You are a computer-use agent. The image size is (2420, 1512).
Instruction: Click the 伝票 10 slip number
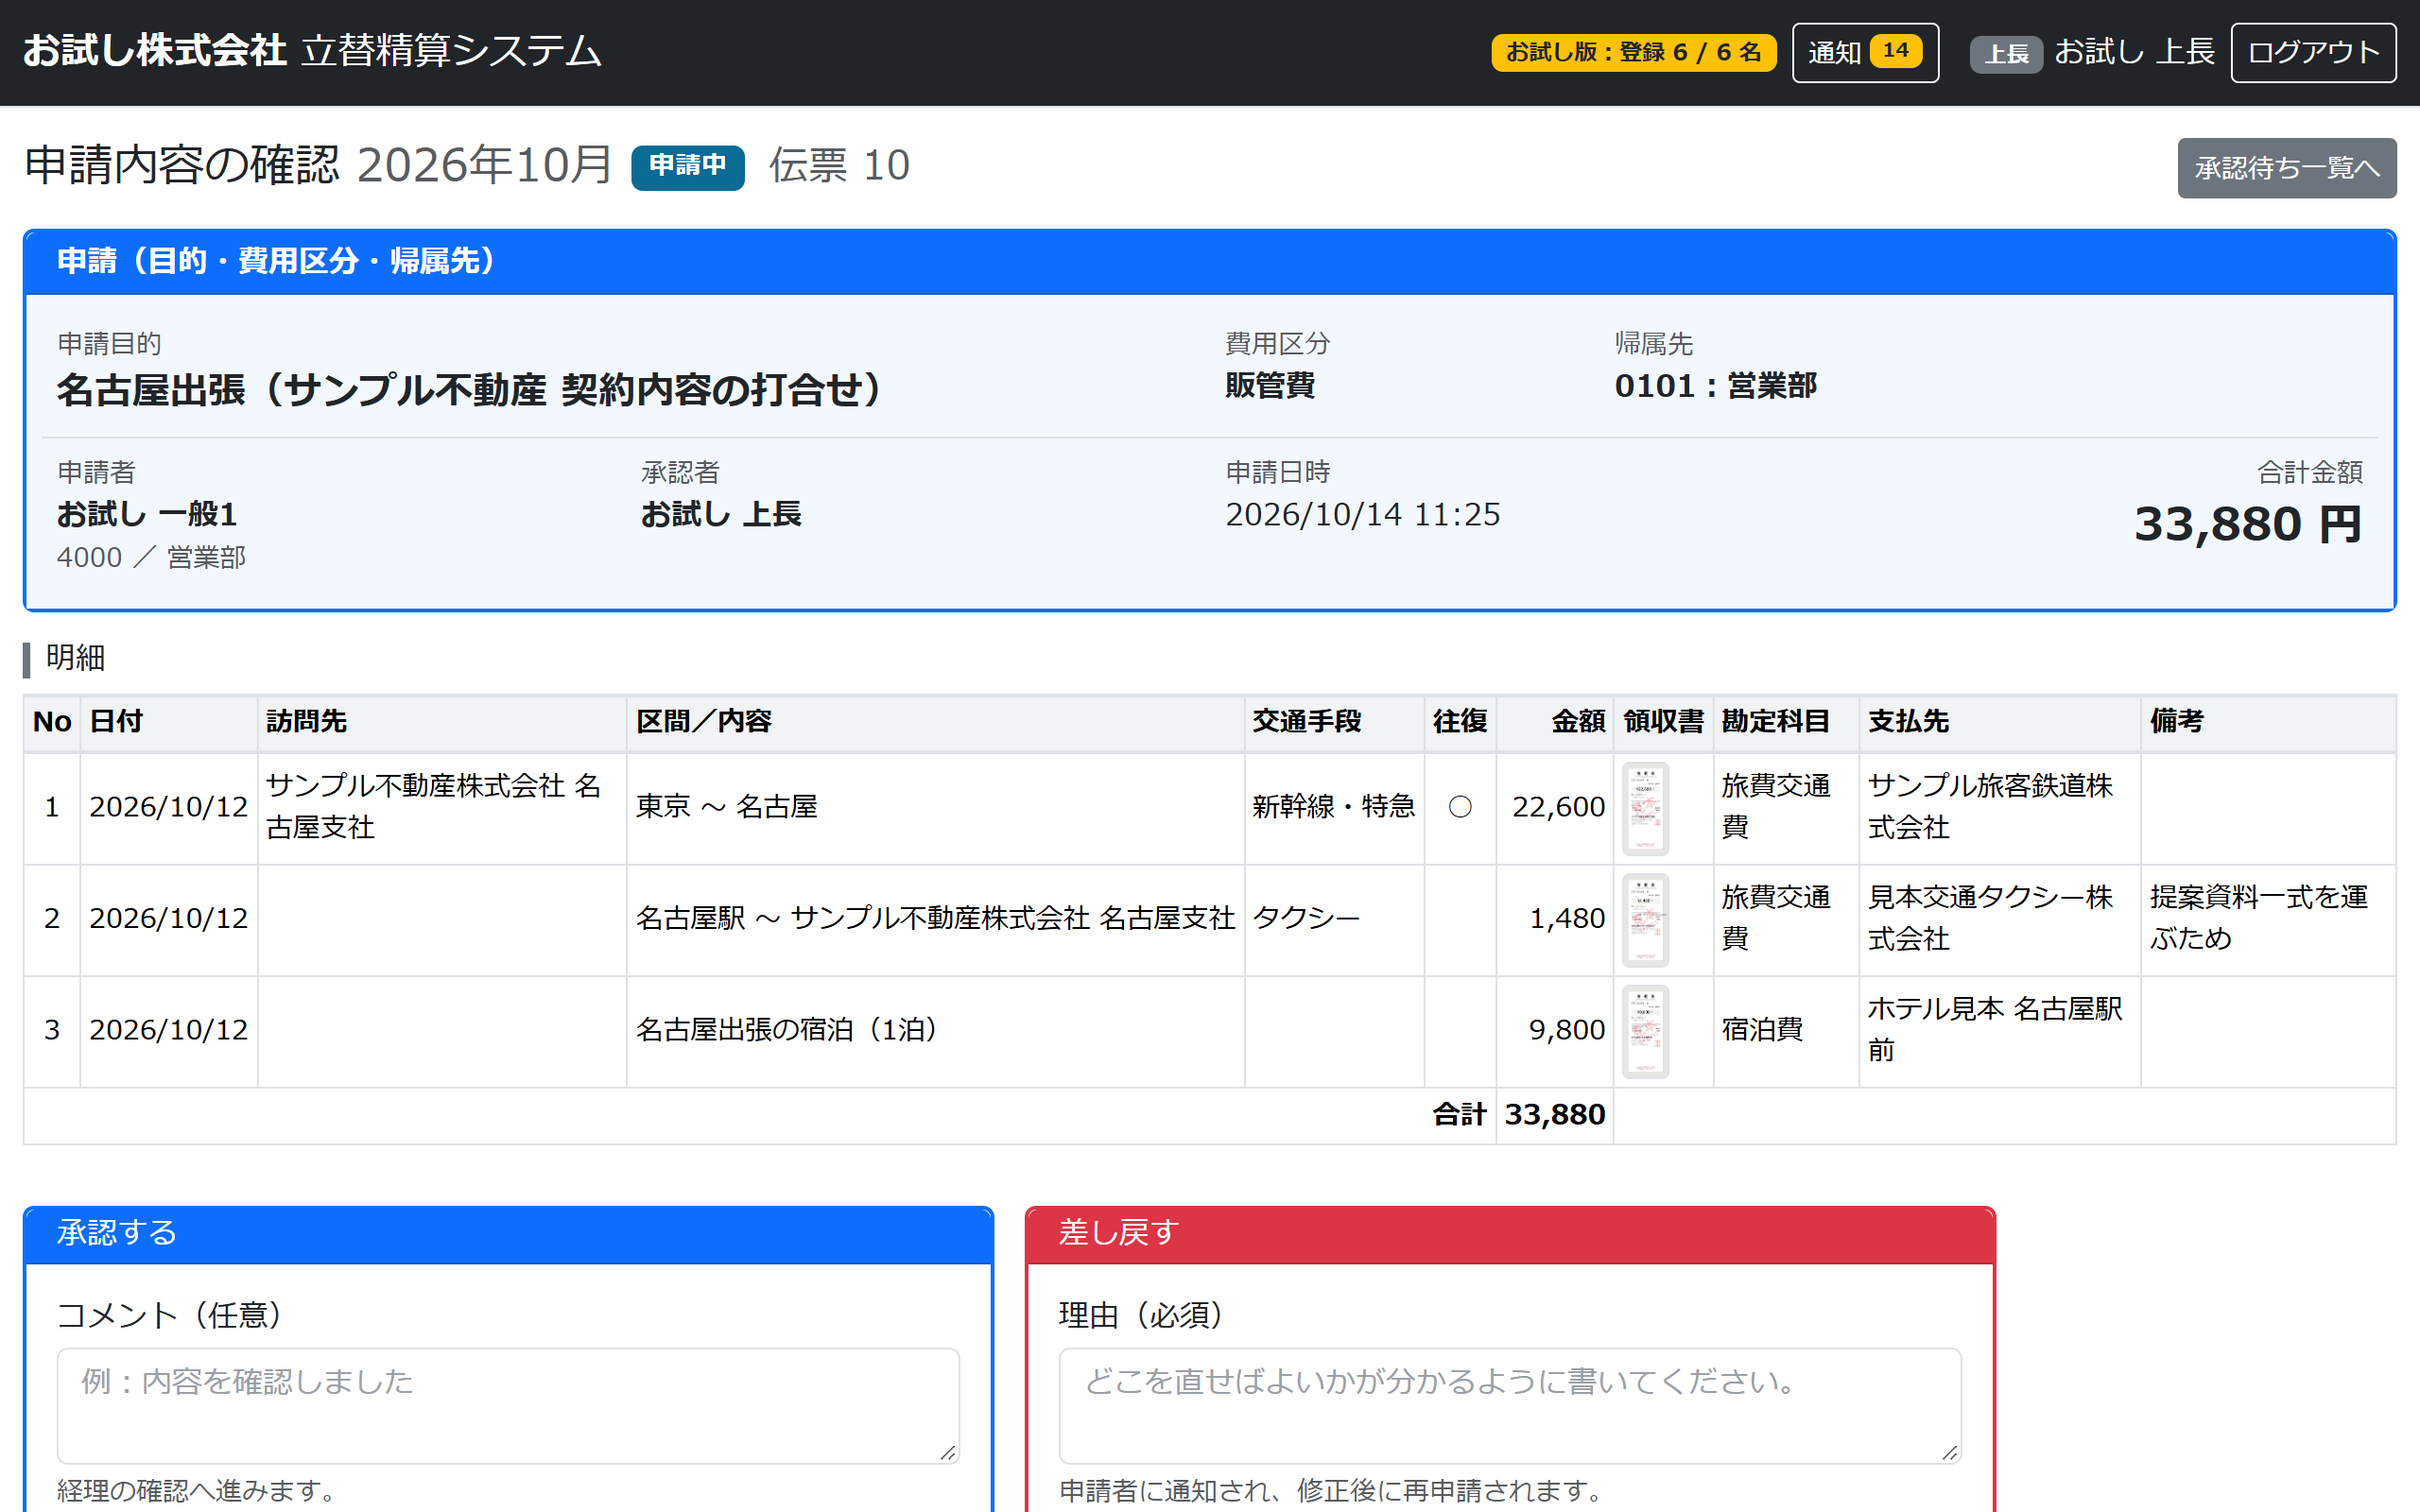[x=839, y=165]
